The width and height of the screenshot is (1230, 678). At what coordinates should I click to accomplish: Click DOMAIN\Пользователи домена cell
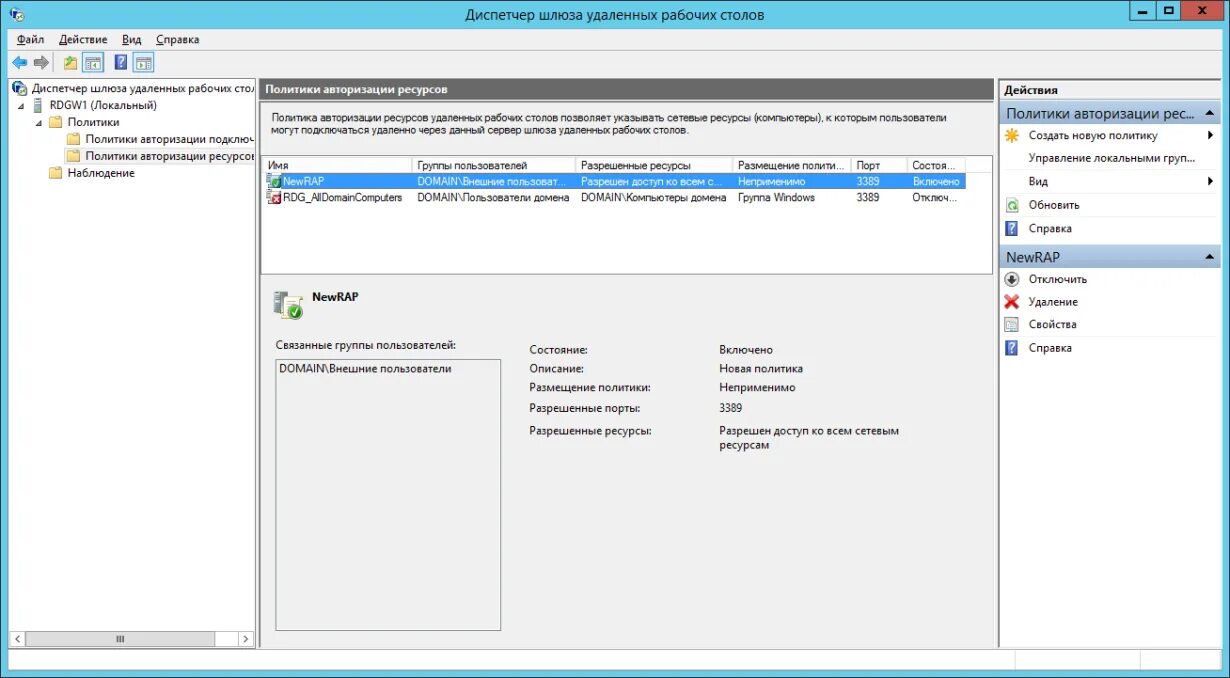(493, 198)
